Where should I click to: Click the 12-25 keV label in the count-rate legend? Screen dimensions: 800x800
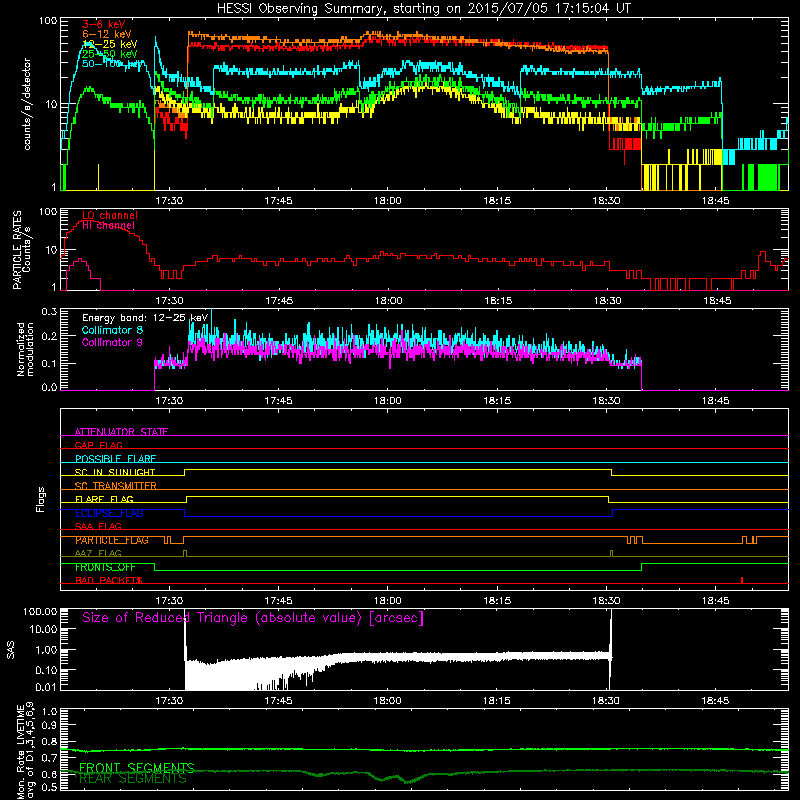pos(110,44)
